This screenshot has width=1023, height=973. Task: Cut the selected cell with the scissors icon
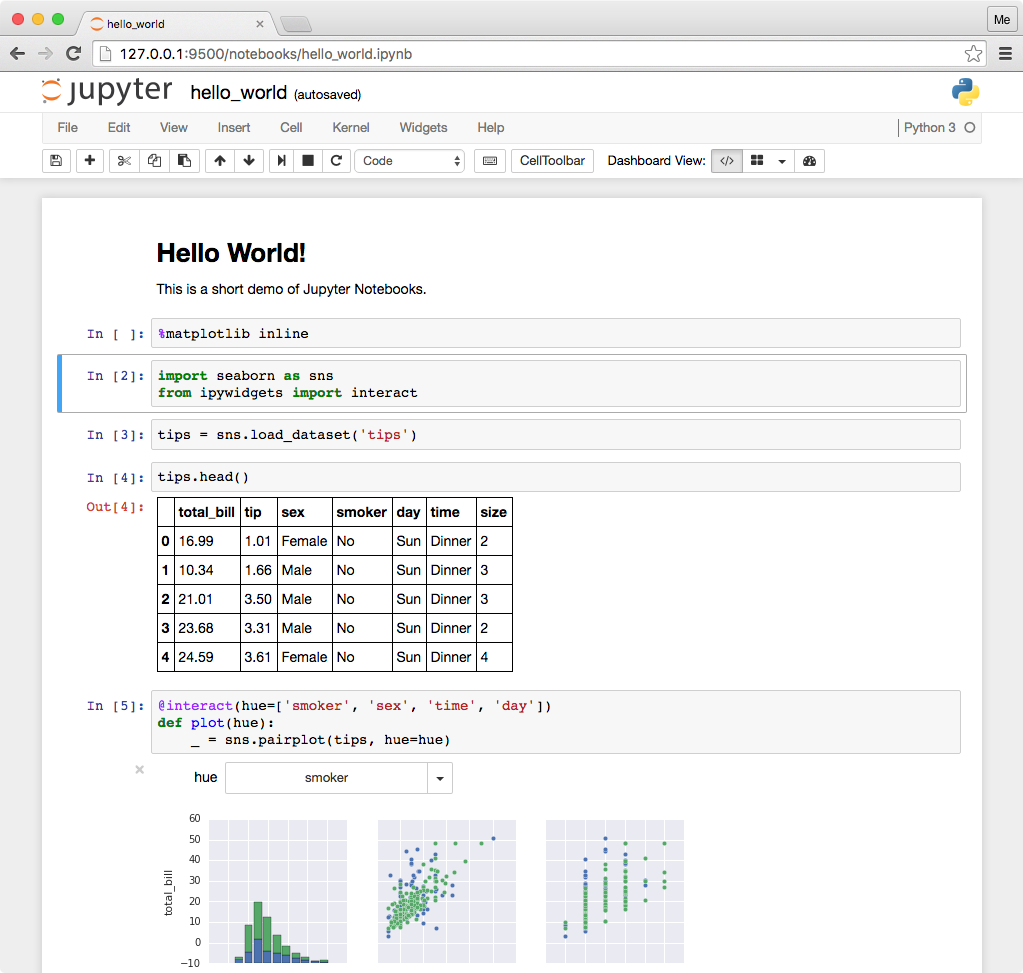pyautogui.click(x=124, y=161)
